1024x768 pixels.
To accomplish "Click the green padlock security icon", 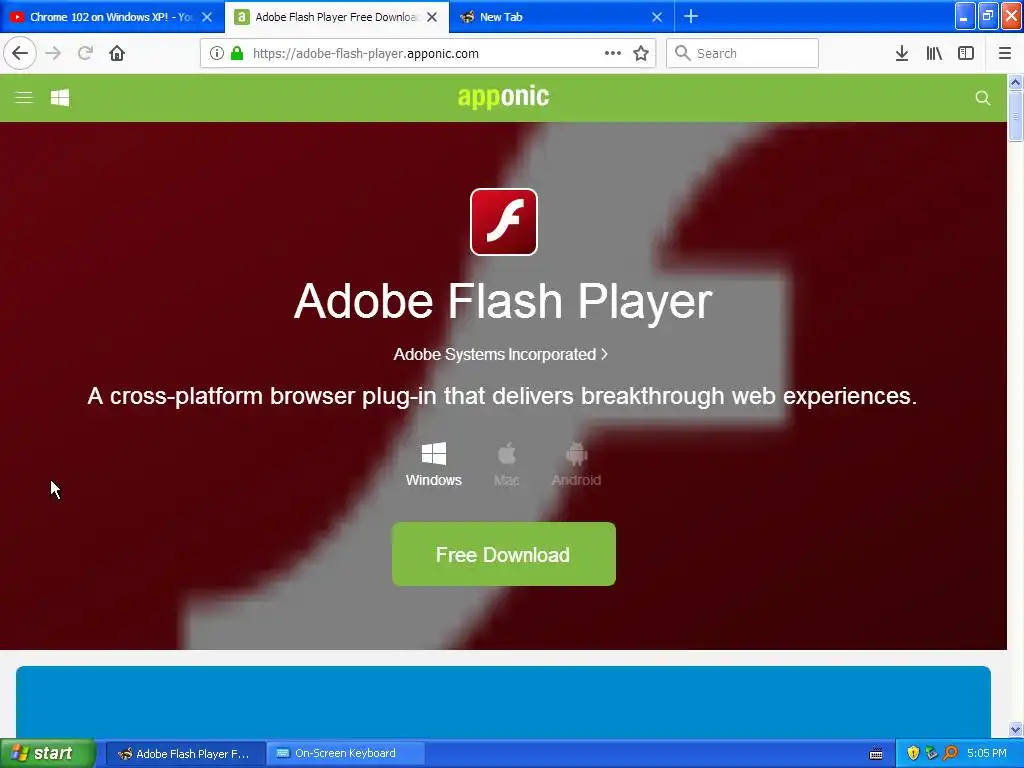I will (x=237, y=53).
